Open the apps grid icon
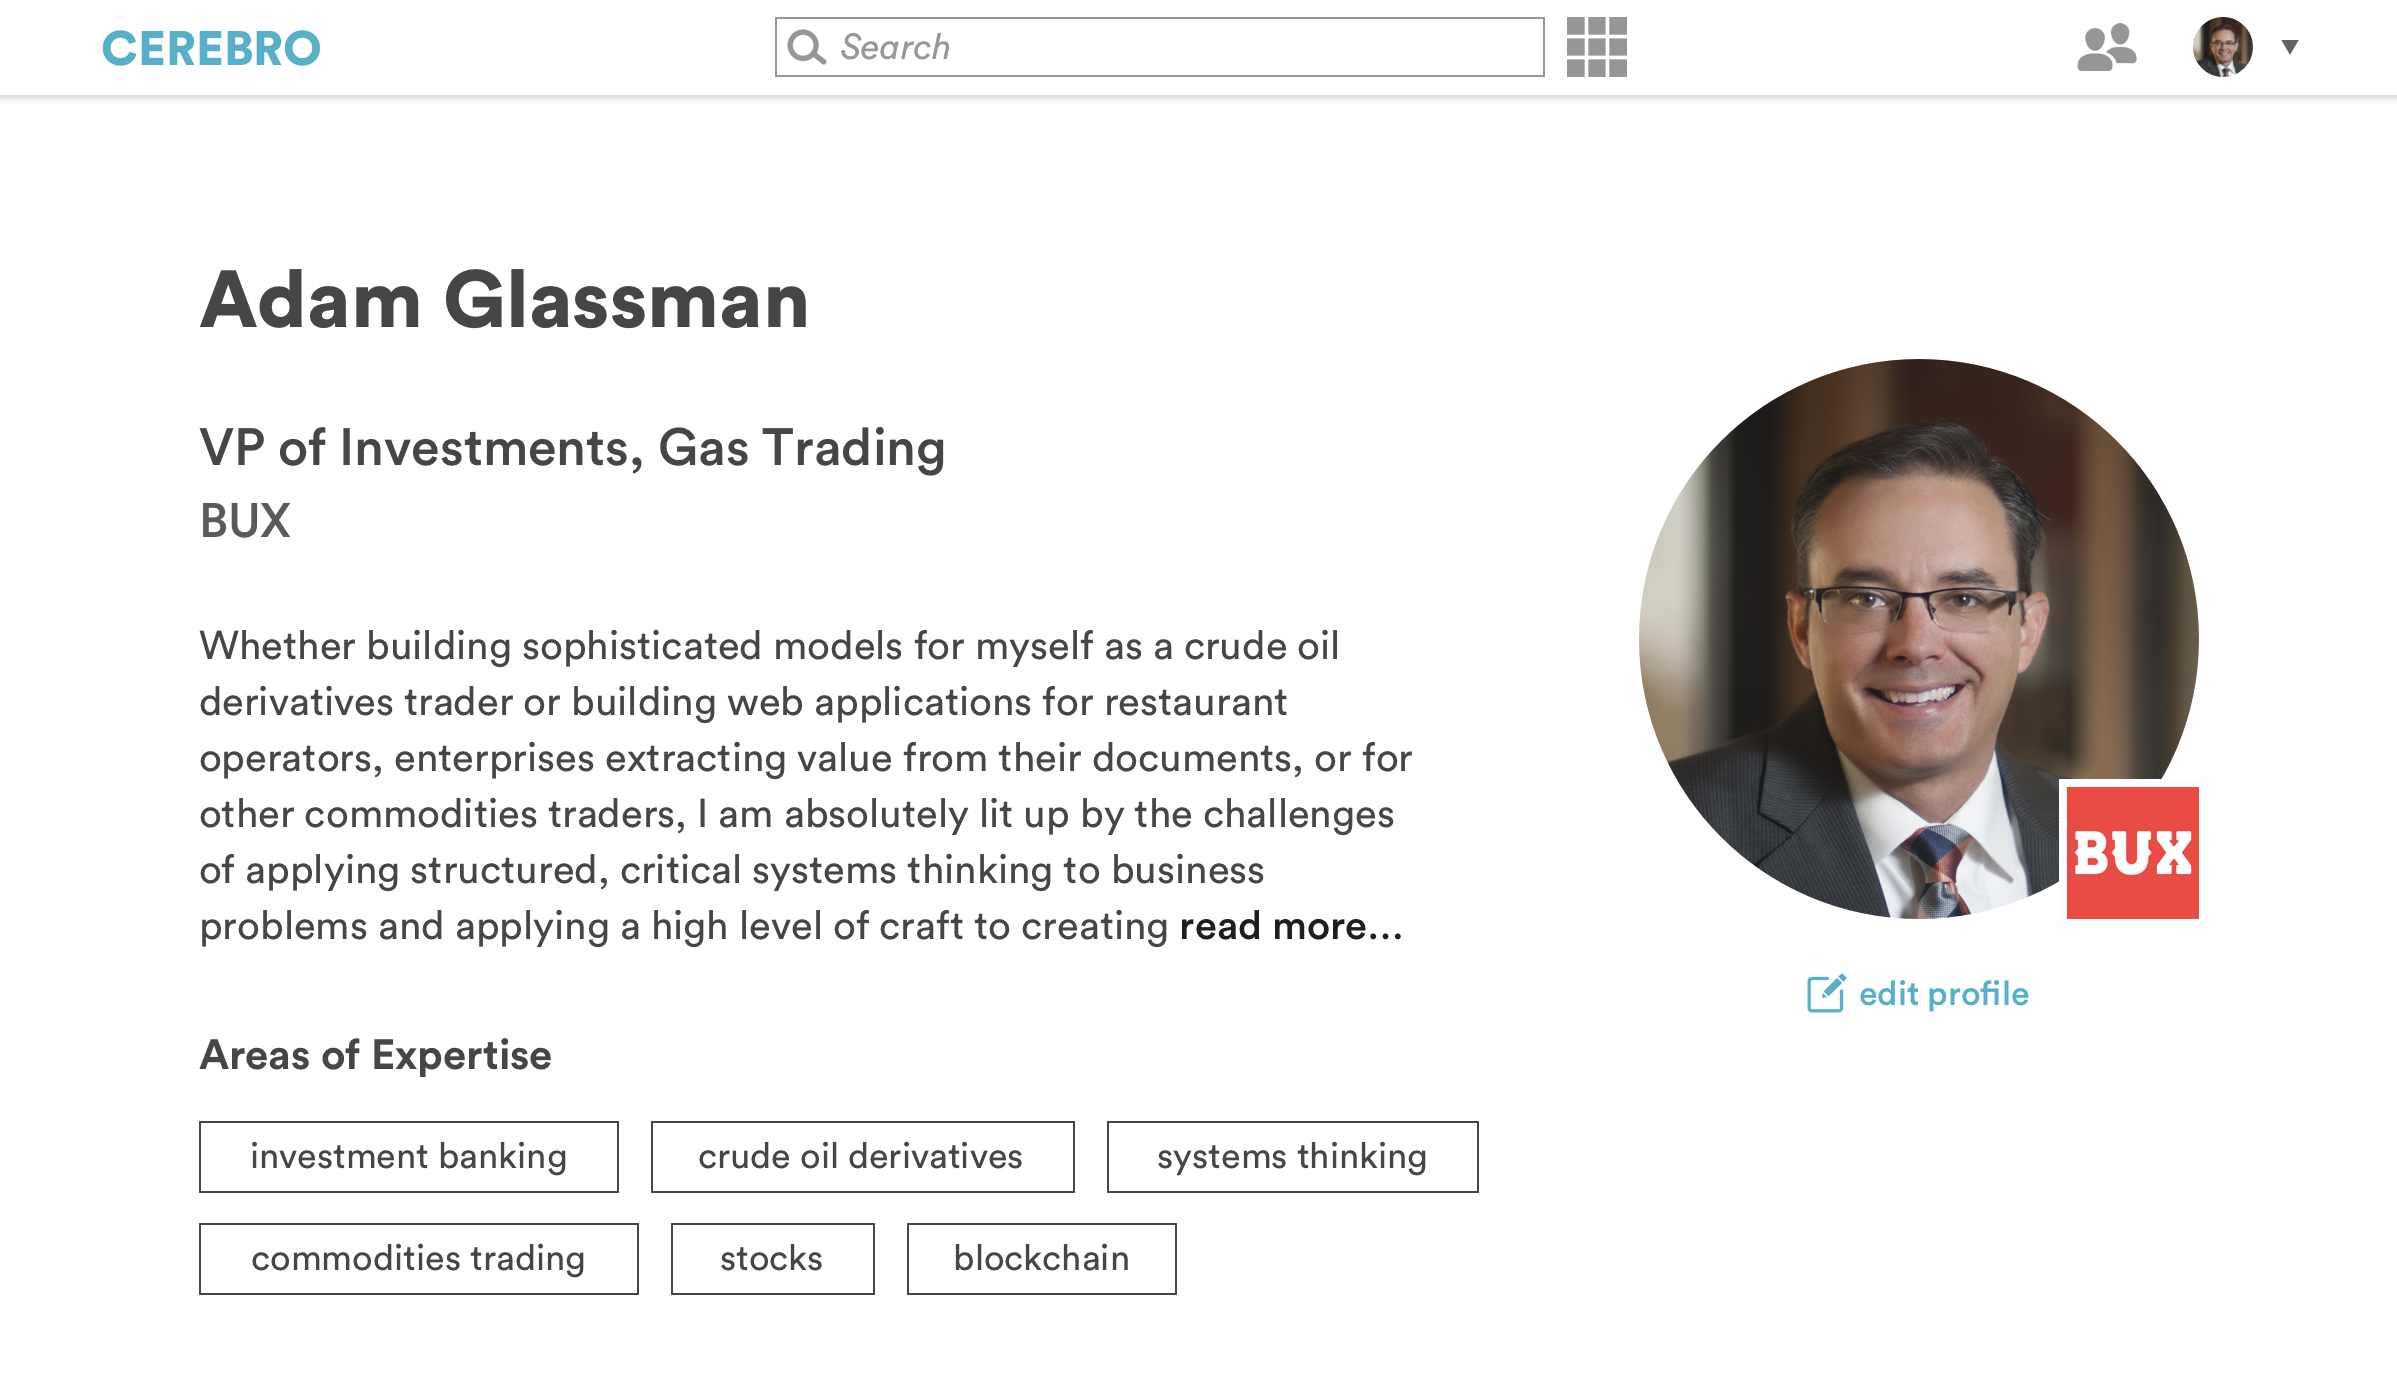 point(1596,47)
